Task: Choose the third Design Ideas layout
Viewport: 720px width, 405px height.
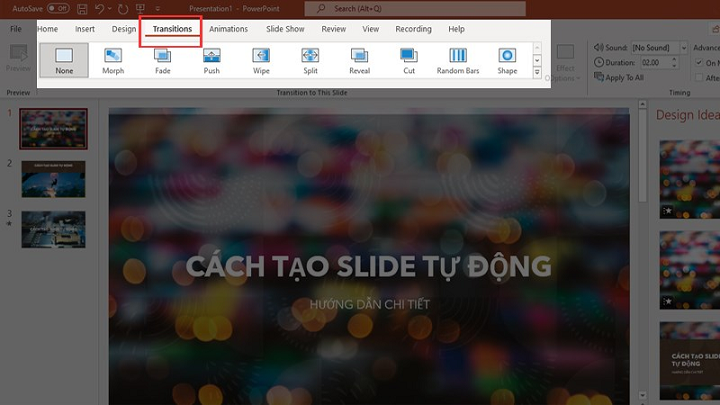Action: pos(690,360)
